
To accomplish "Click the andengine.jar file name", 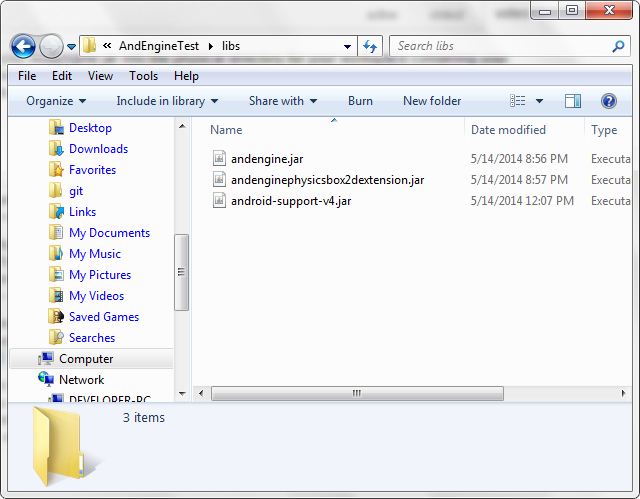I will (267, 159).
